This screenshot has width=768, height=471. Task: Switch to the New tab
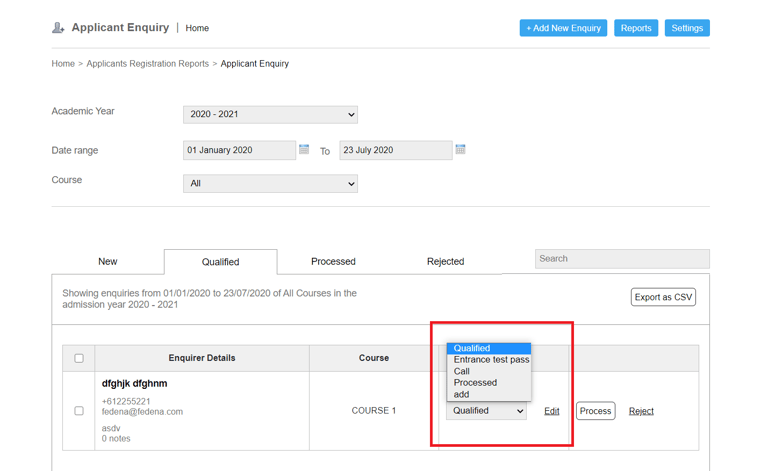(x=108, y=262)
